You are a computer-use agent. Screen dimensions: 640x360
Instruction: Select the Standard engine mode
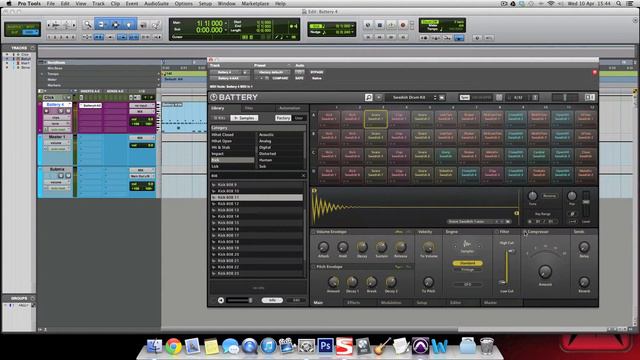[467, 263]
